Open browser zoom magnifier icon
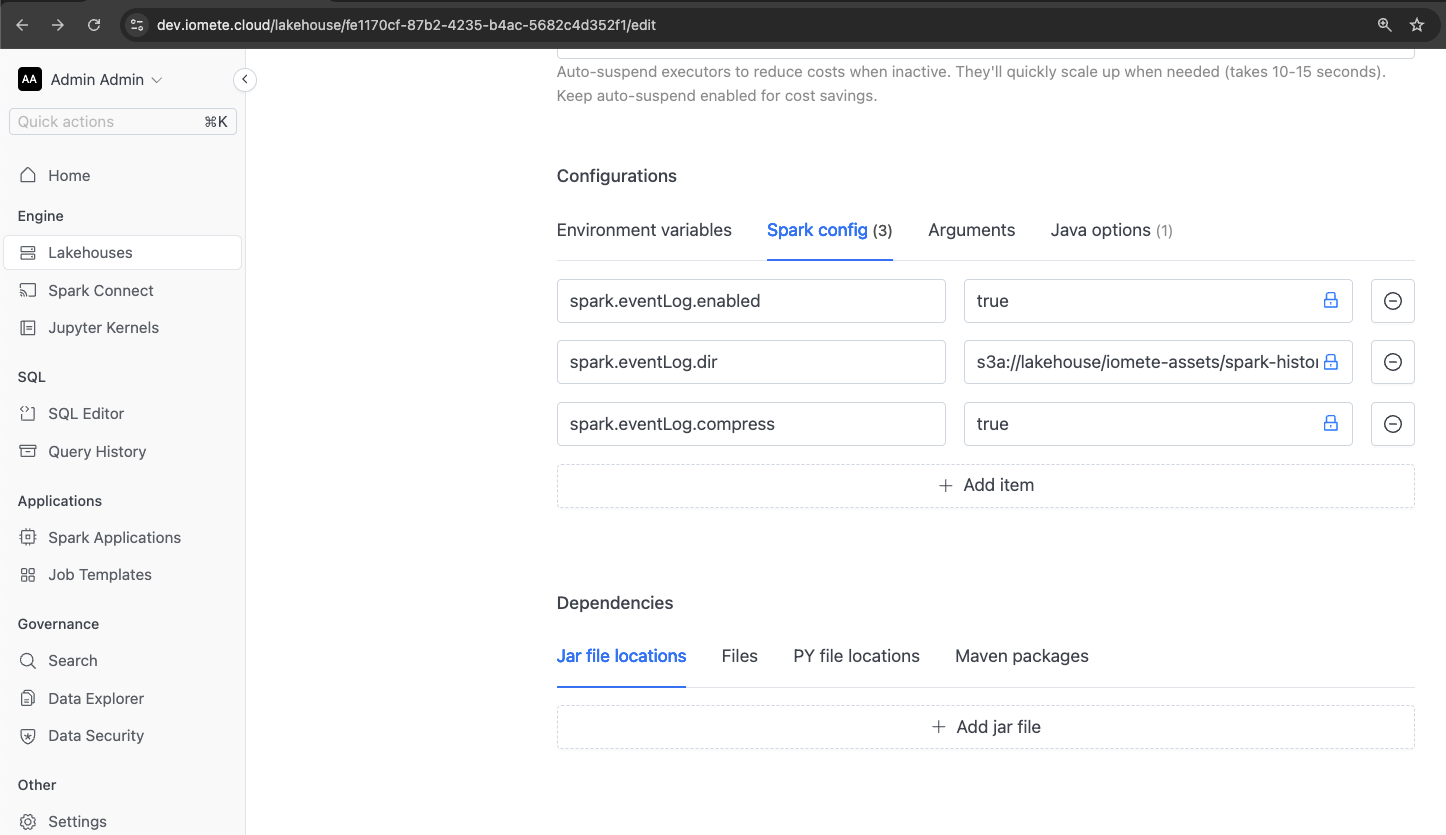The height and width of the screenshot is (835, 1446). tap(1385, 25)
